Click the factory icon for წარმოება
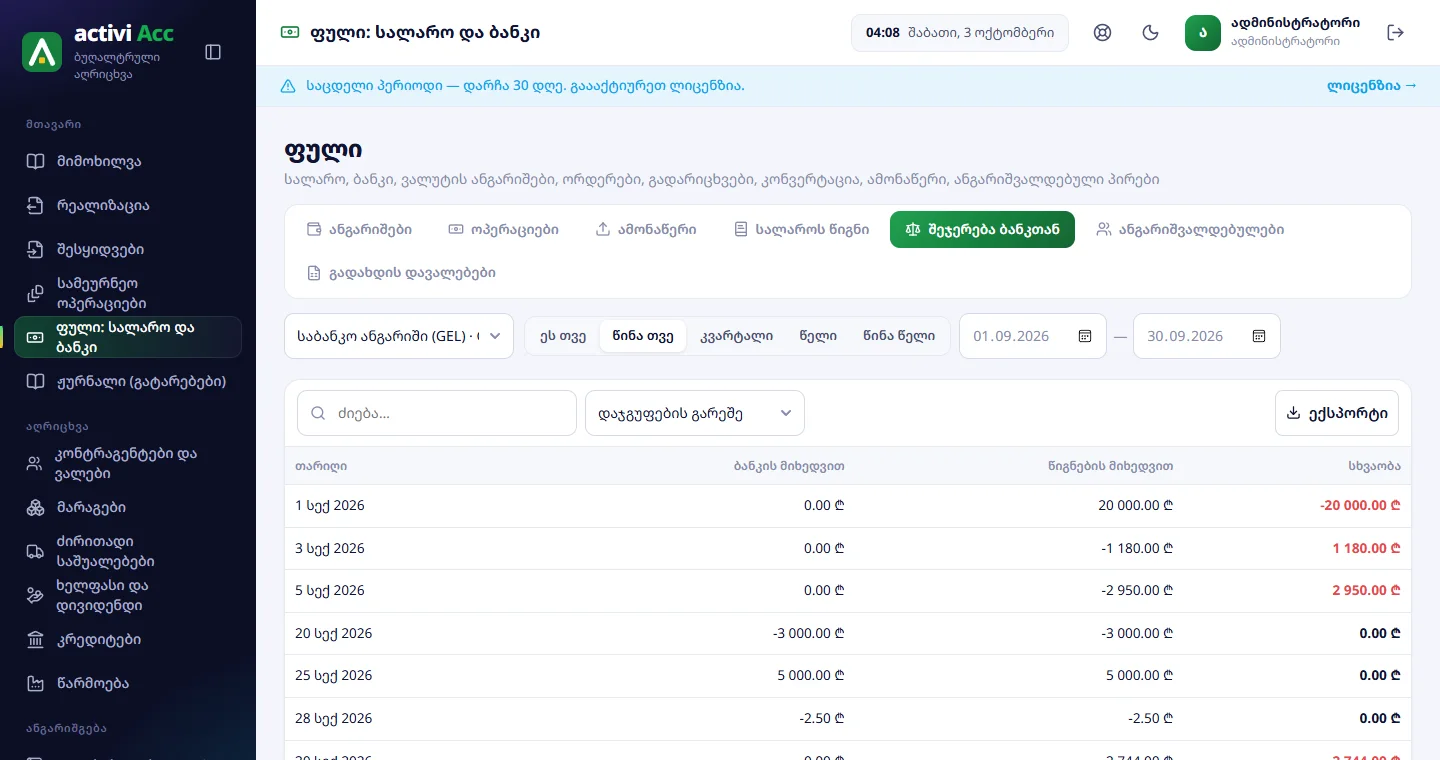 coord(36,683)
